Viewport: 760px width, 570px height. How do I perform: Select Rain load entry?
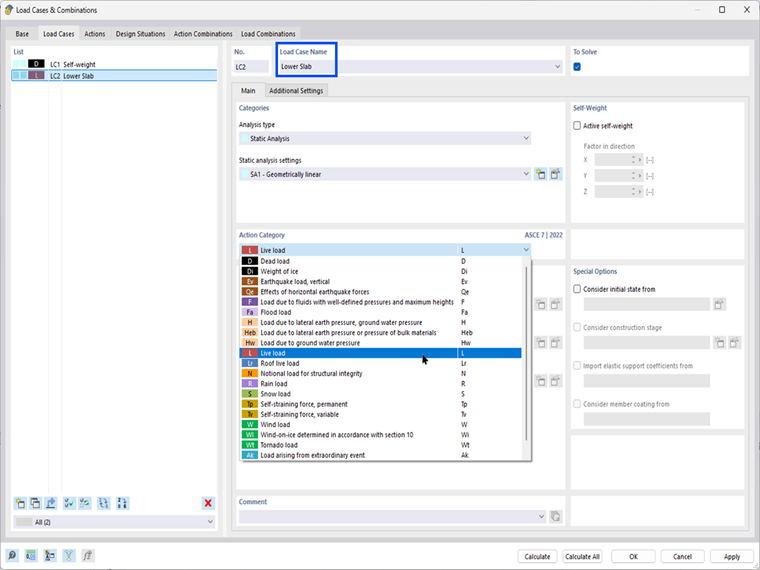point(381,384)
